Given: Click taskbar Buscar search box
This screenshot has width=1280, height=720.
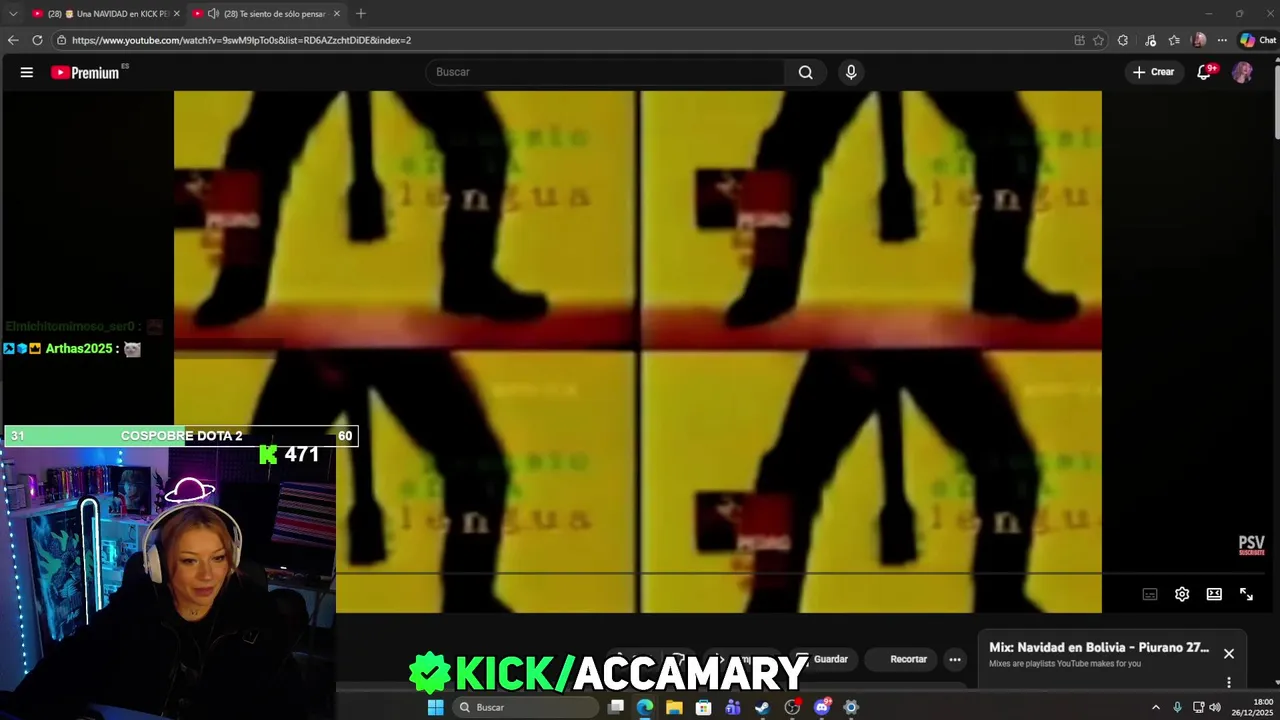Looking at the screenshot, I should click(524, 707).
